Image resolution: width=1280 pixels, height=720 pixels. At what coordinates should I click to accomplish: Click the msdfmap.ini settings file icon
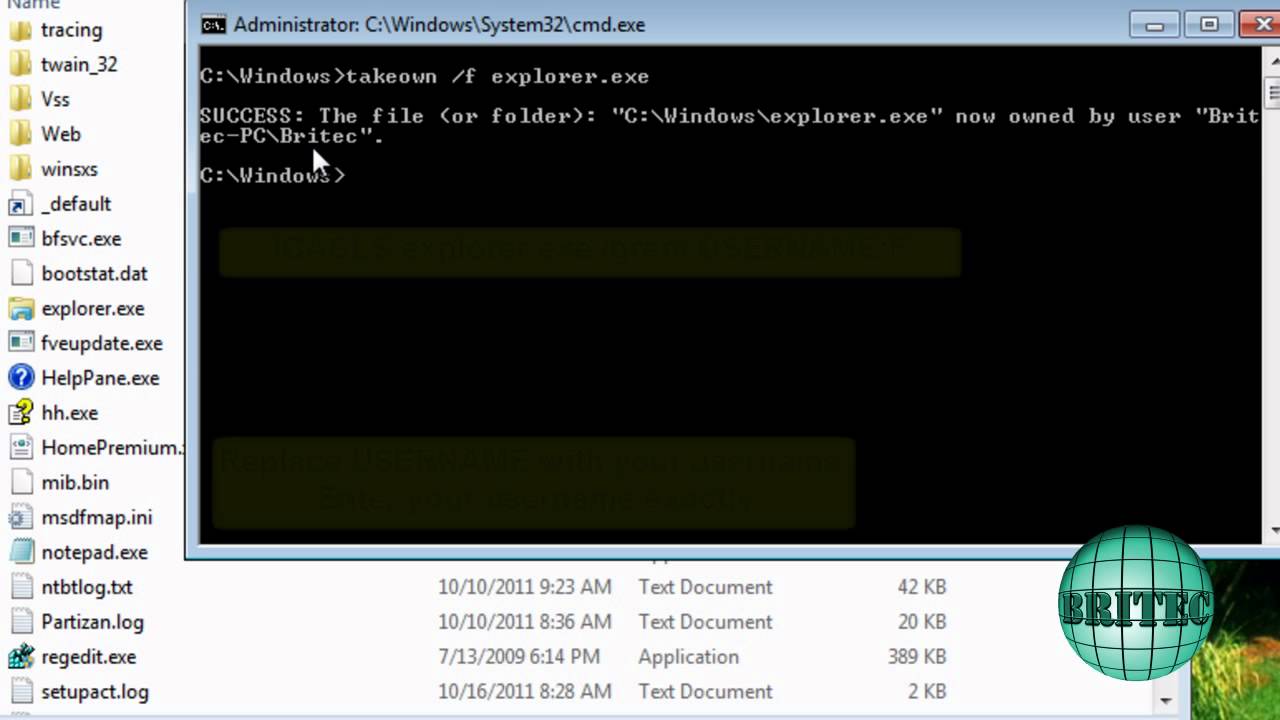20,518
